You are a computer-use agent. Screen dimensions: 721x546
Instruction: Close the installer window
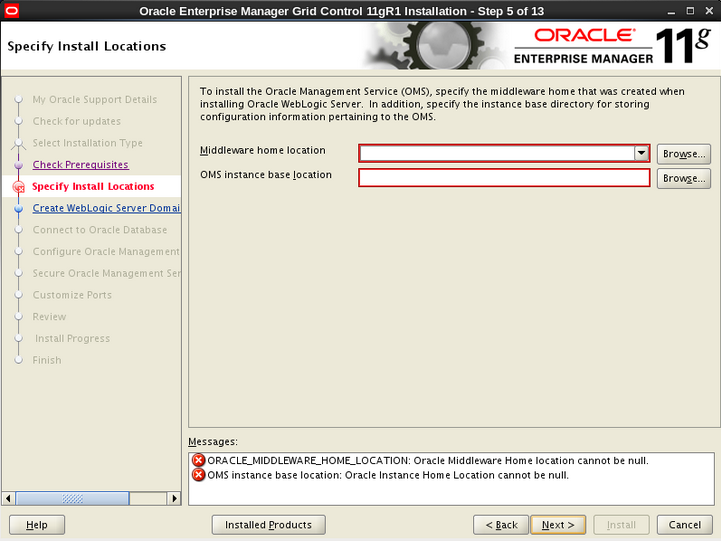pos(709,11)
